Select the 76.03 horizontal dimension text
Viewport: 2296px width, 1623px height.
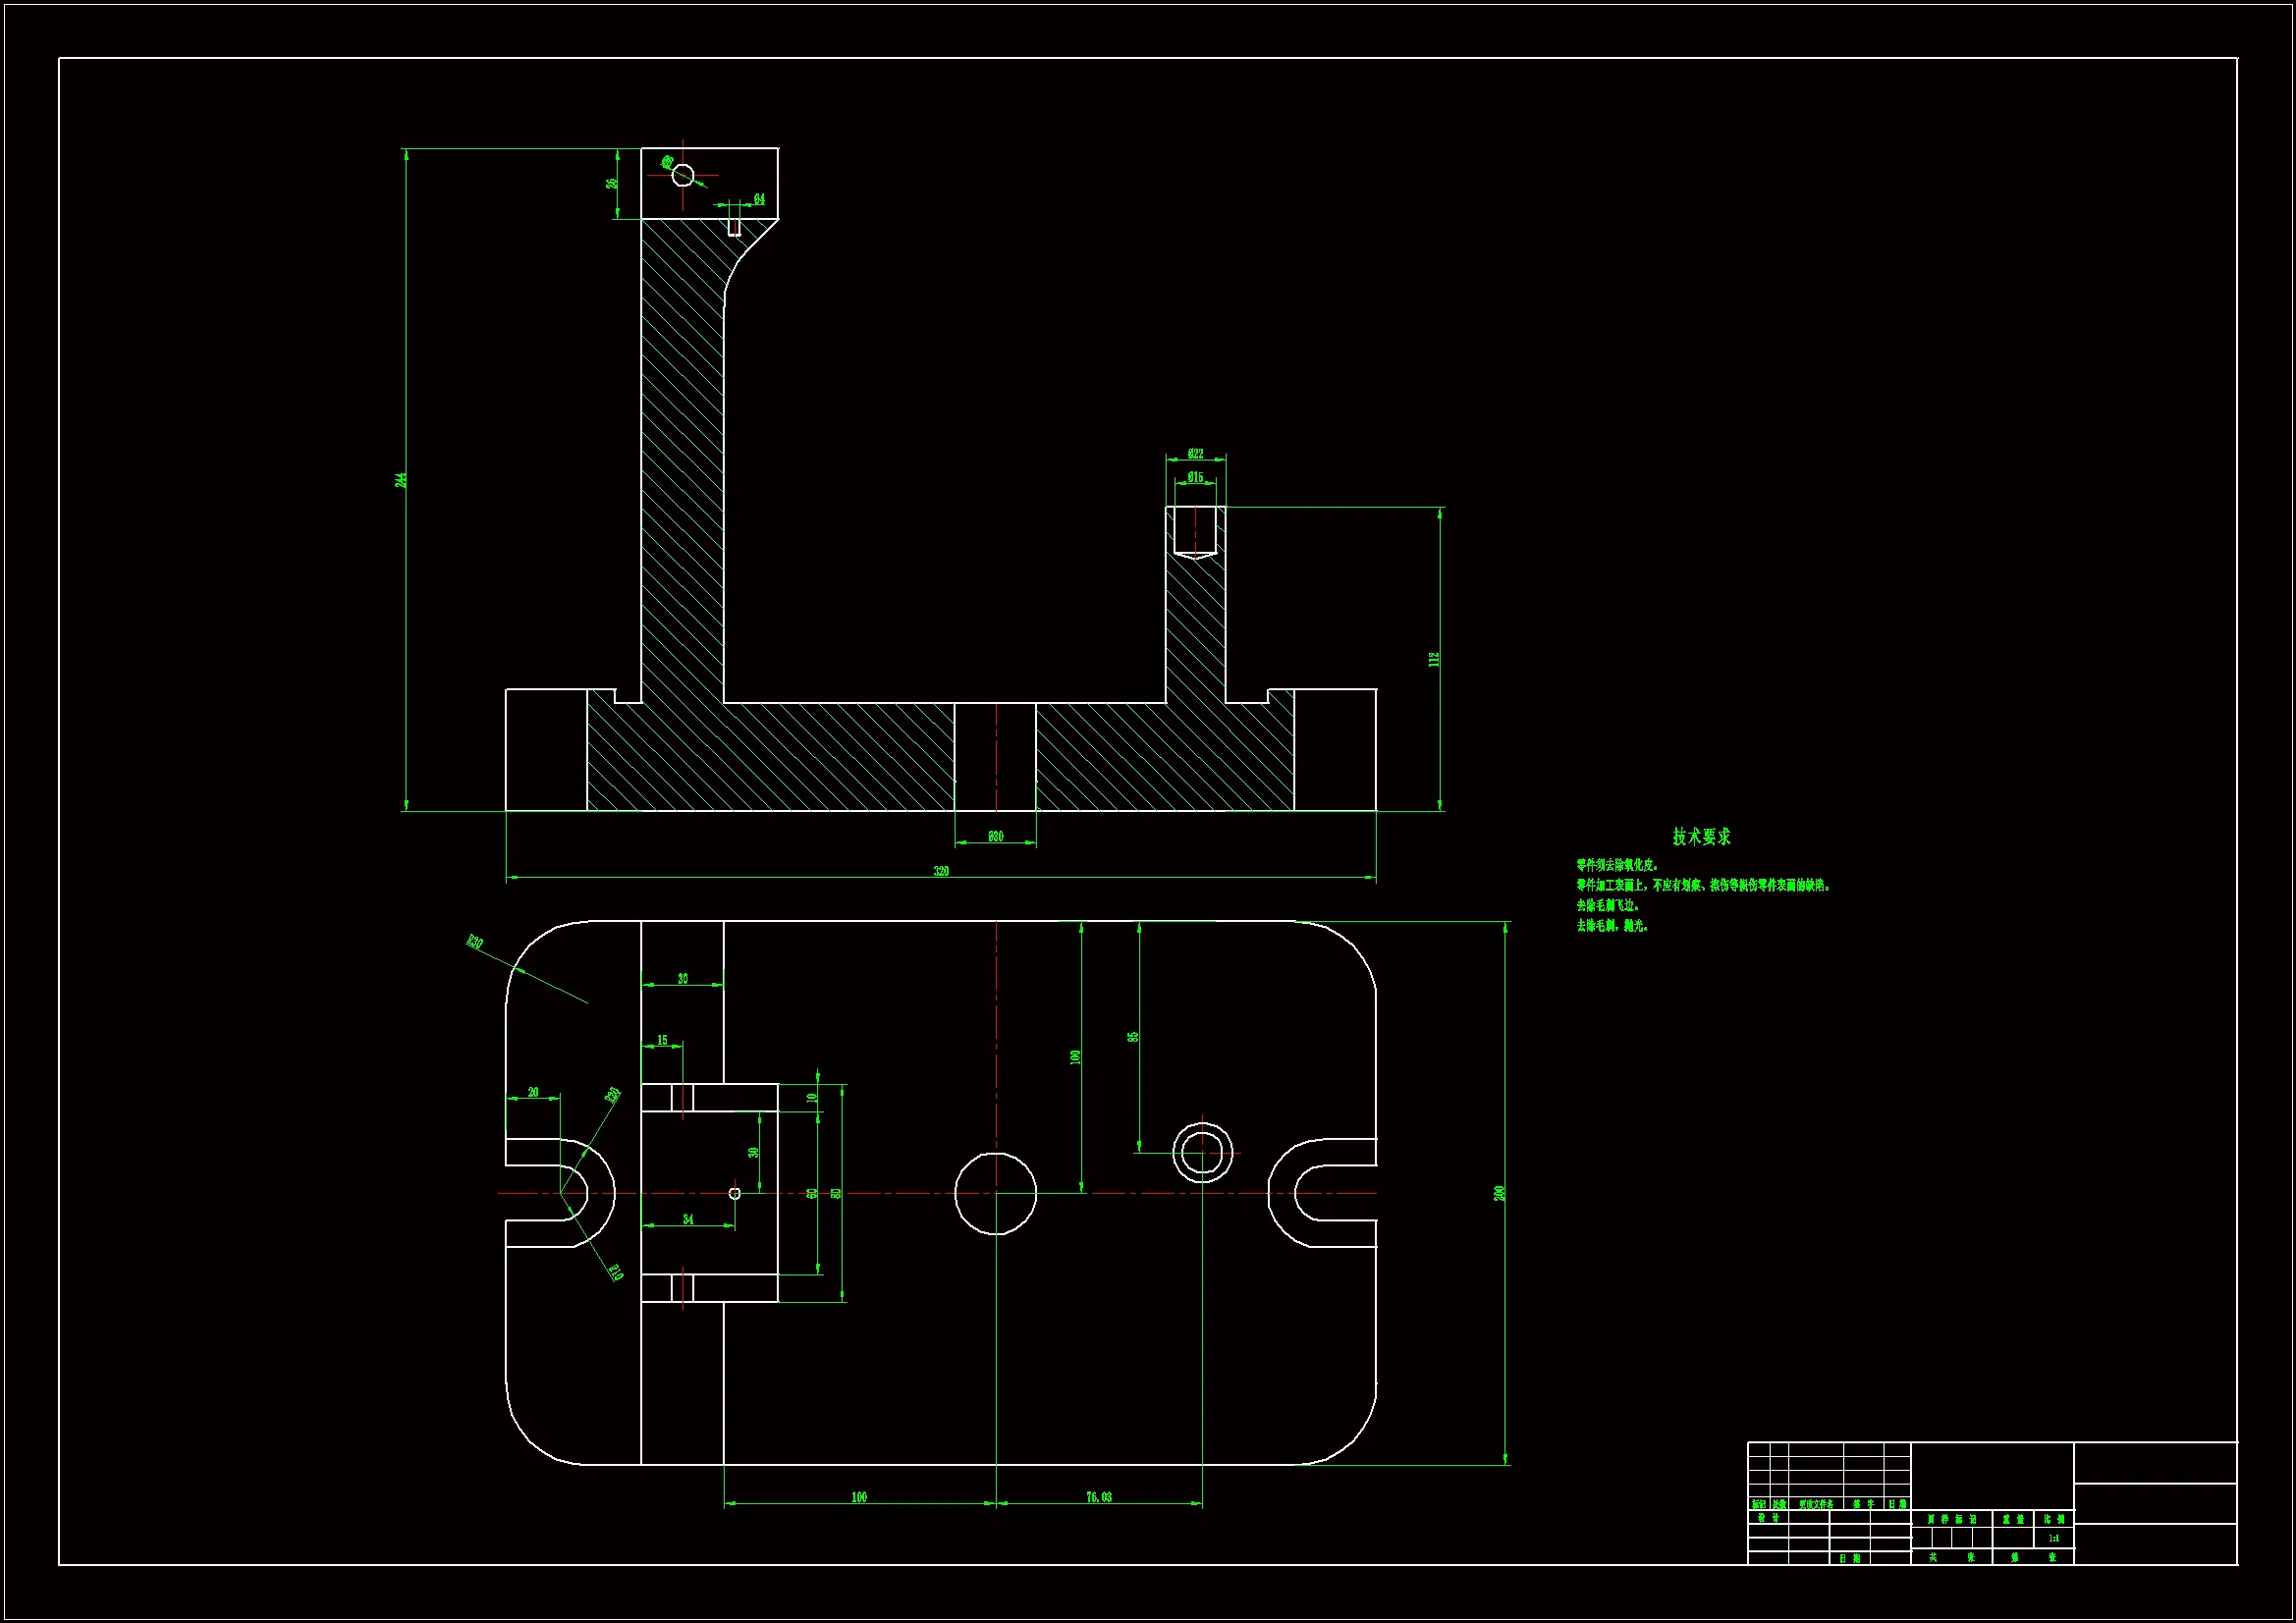coord(1098,1497)
